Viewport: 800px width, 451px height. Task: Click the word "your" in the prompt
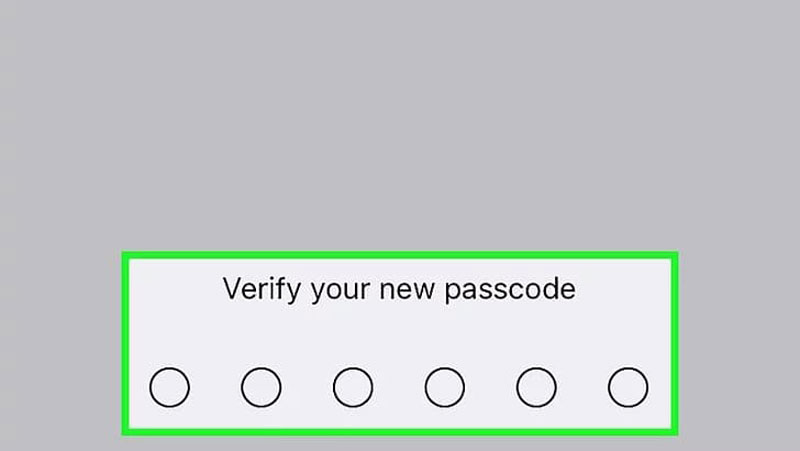(x=340, y=292)
